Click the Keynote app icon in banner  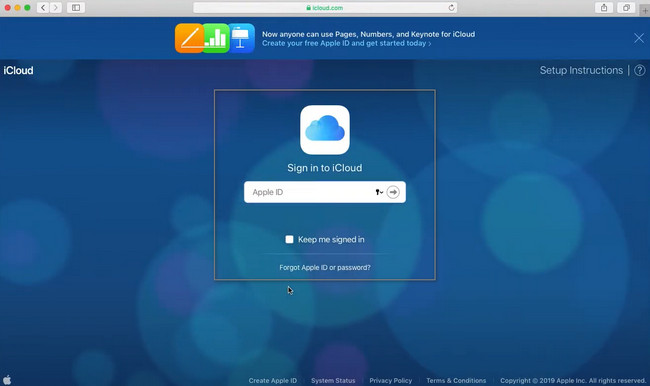tap(242, 38)
